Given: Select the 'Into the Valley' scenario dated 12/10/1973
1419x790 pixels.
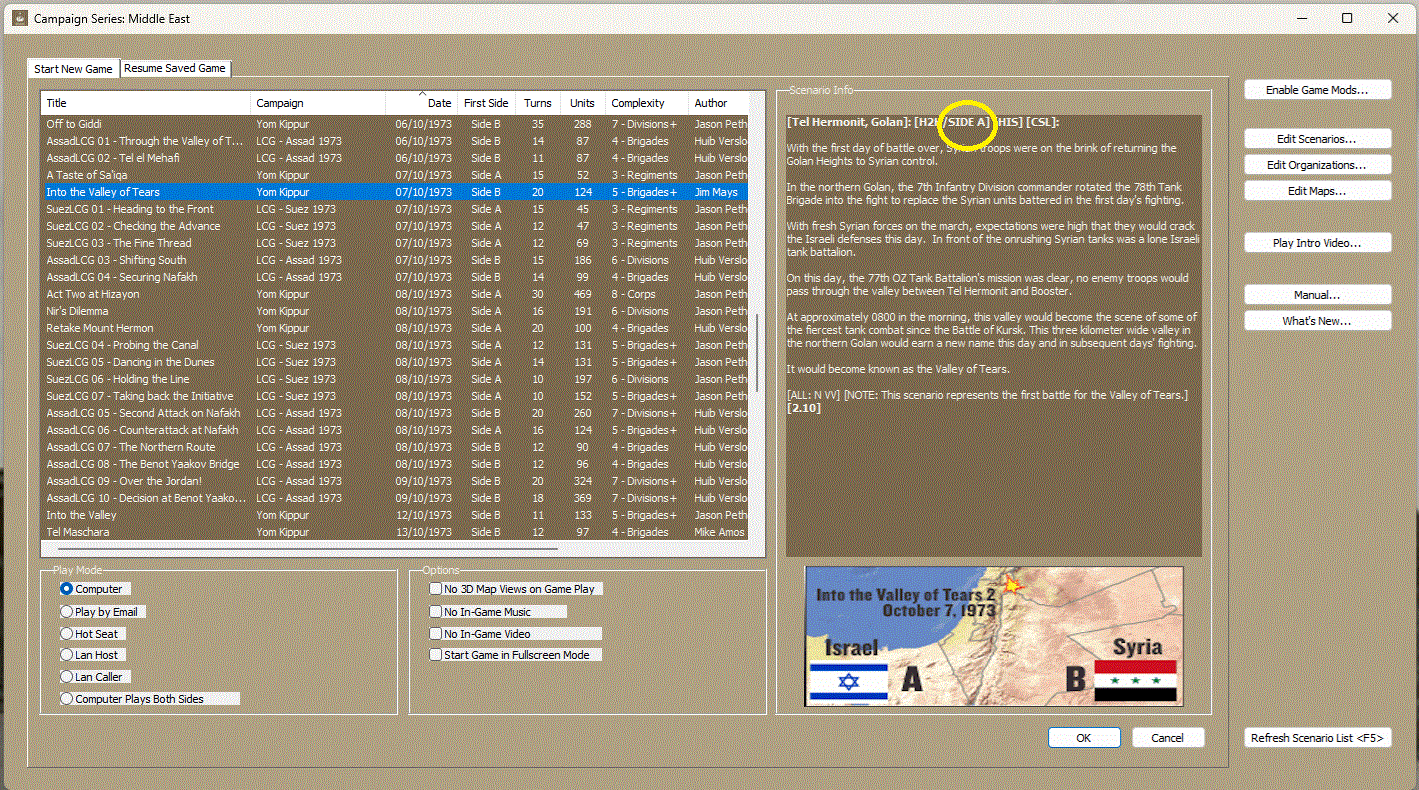Looking at the screenshot, I should [x=395, y=515].
